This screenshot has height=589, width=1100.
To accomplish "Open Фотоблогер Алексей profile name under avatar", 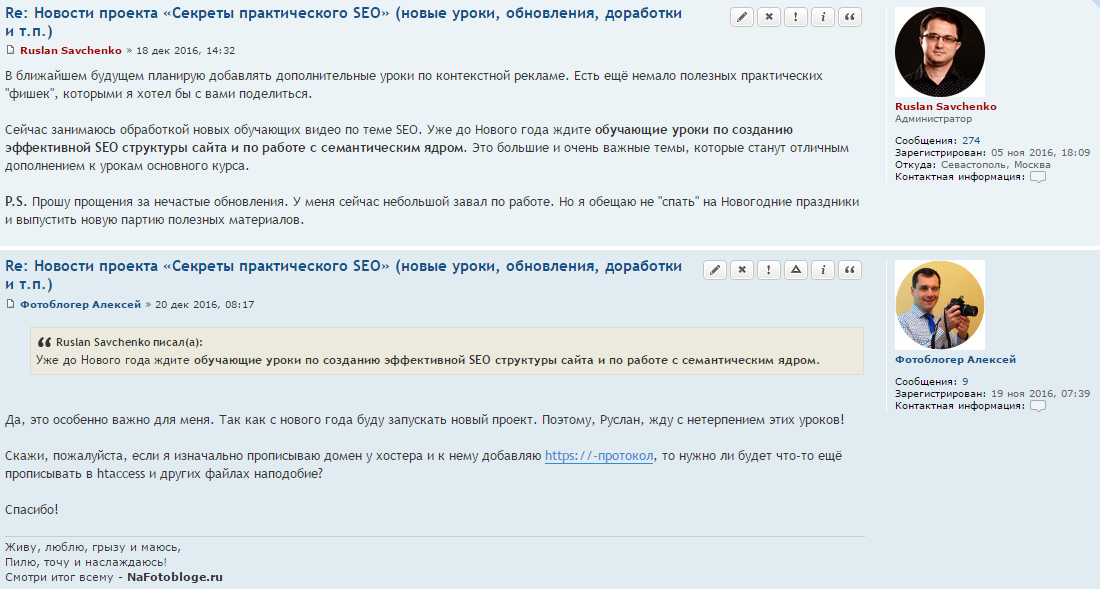I will pyautogui.click(x=955, y=360).
